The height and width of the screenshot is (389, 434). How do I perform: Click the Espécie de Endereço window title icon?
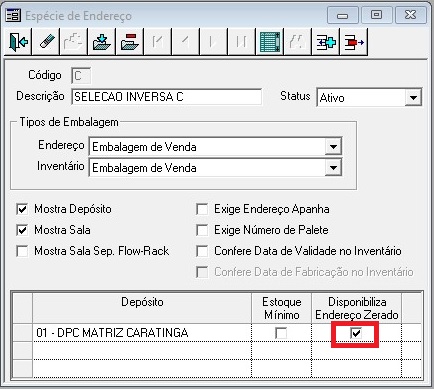[13, 15]
